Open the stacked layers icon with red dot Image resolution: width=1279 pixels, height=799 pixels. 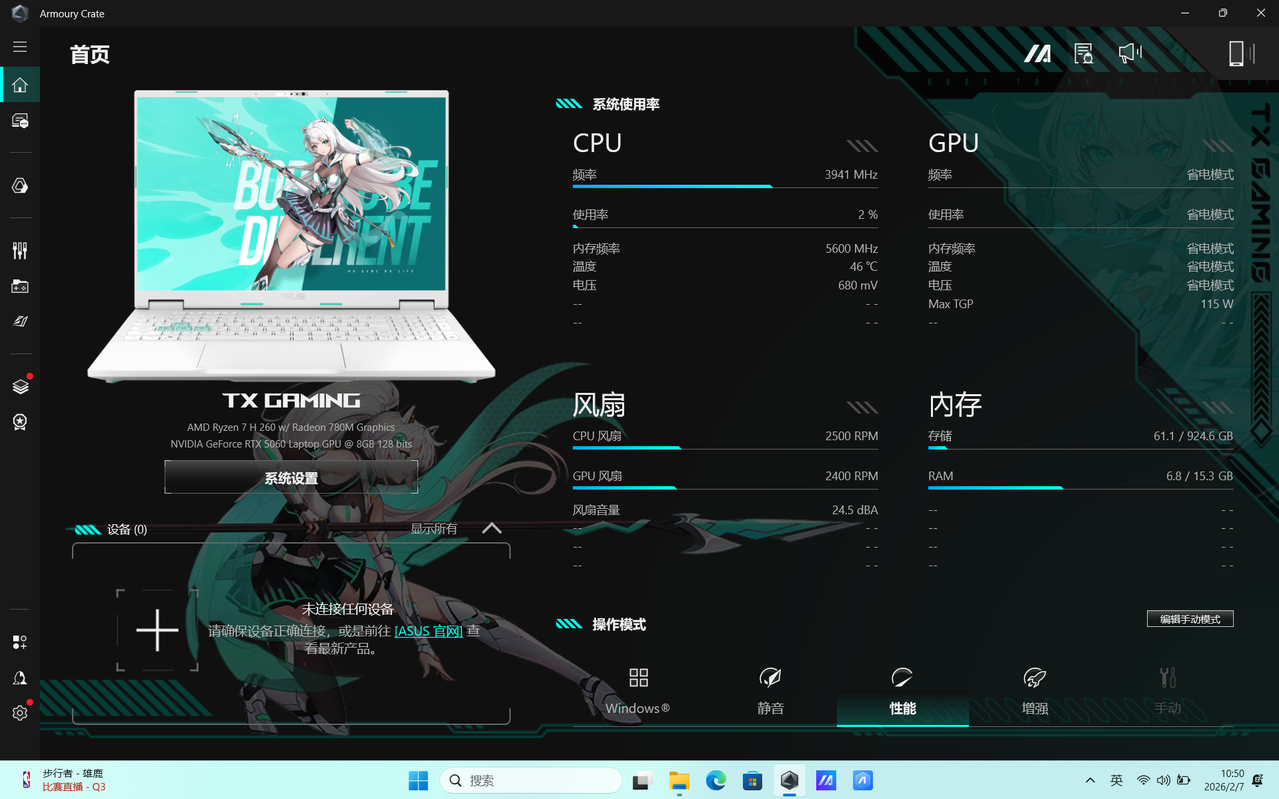click(20, 386)
